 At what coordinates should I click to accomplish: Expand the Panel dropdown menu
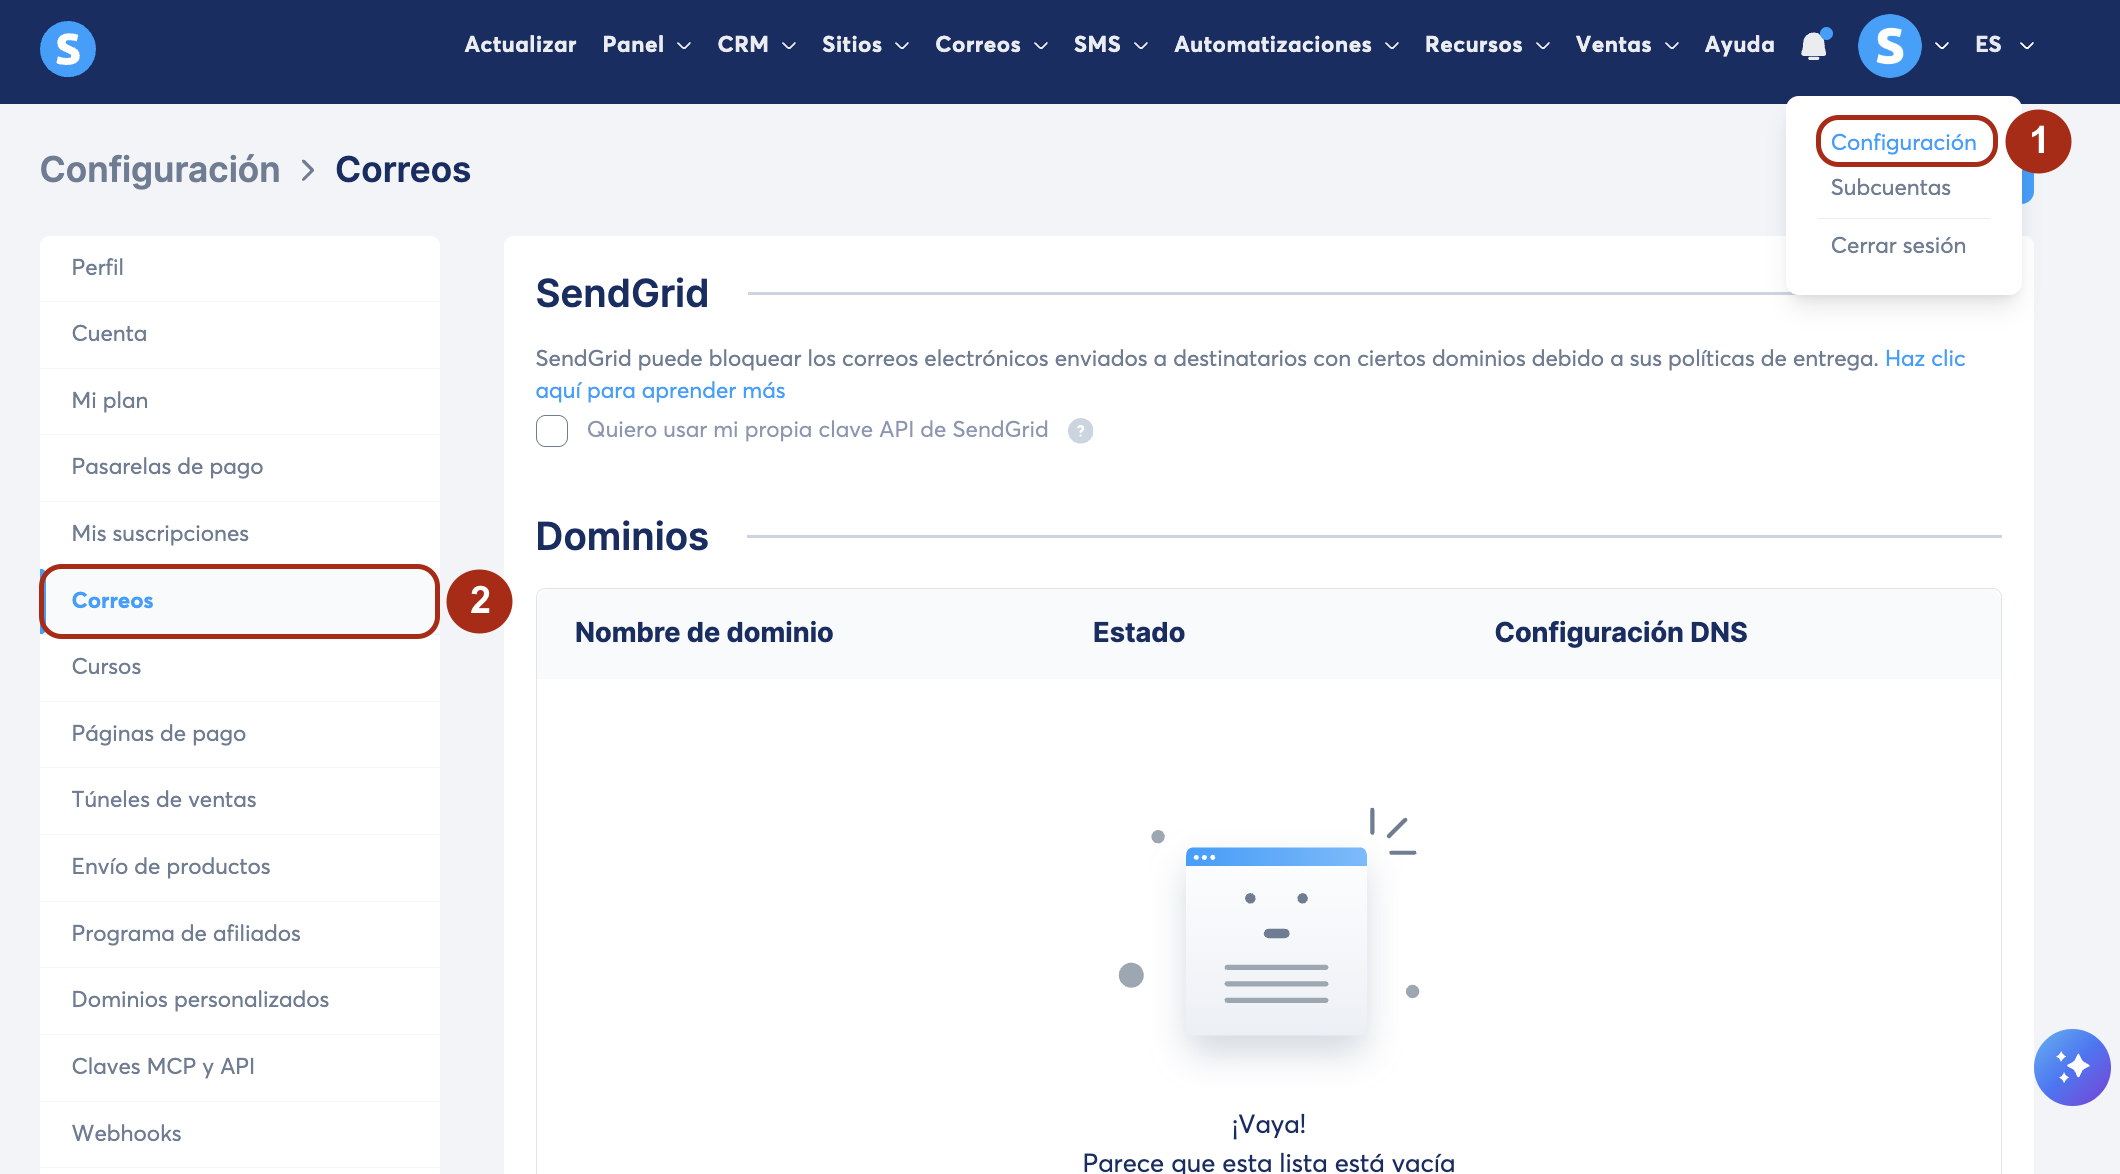646,45
